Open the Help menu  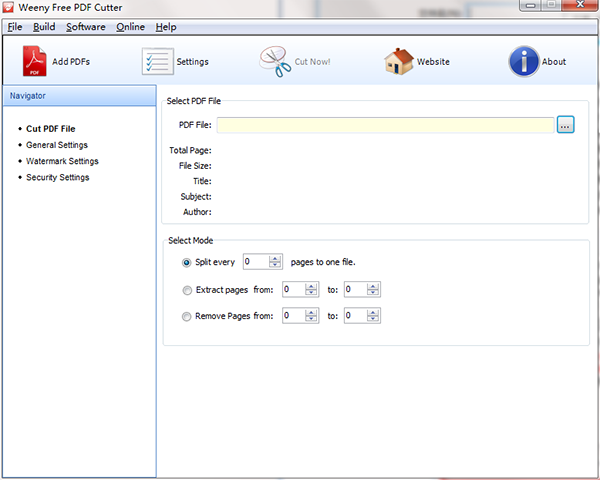(x=166, y=27)
